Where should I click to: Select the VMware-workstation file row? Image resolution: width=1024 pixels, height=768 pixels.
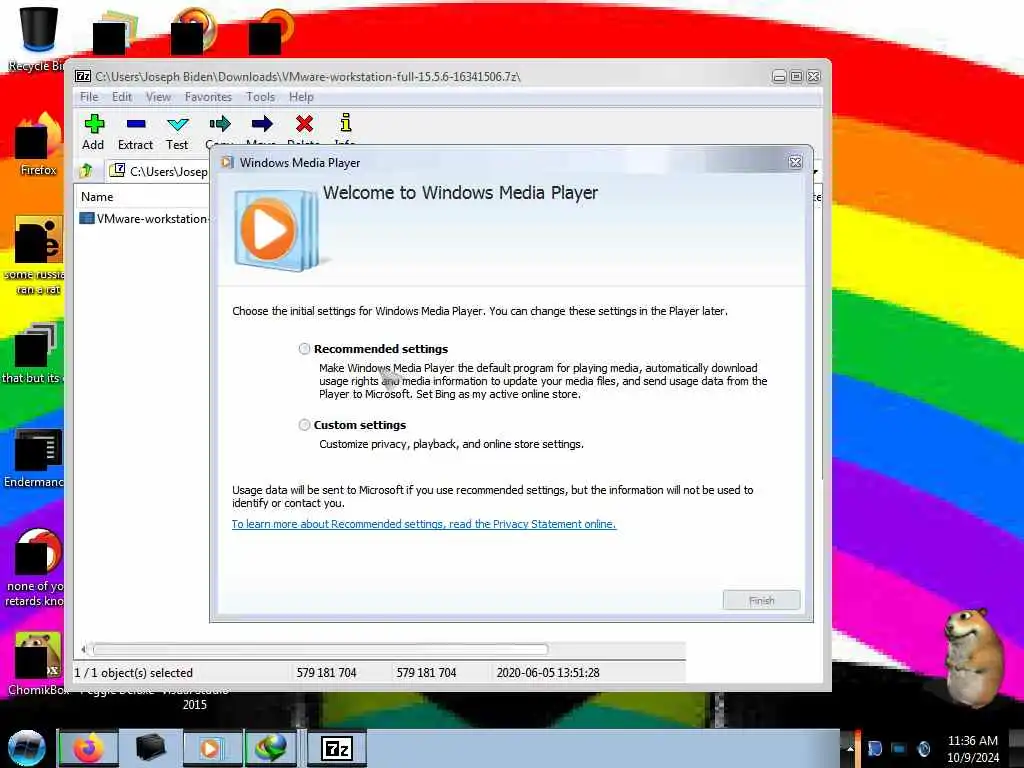point(144,219)
